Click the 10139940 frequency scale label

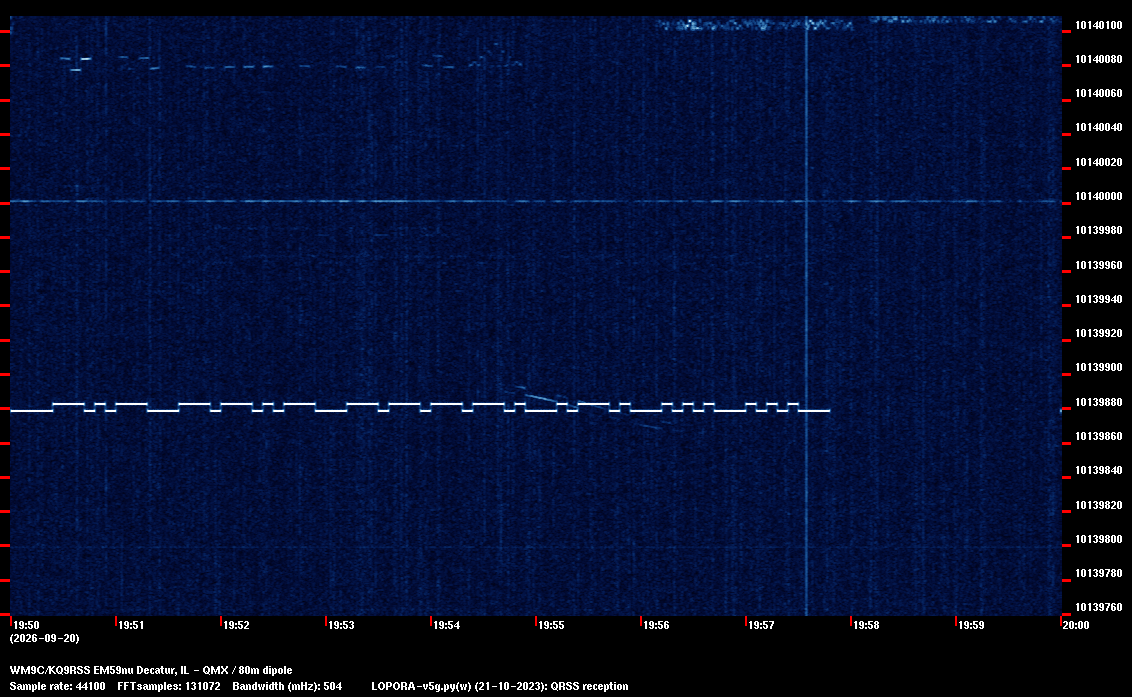pos(1099,299)
